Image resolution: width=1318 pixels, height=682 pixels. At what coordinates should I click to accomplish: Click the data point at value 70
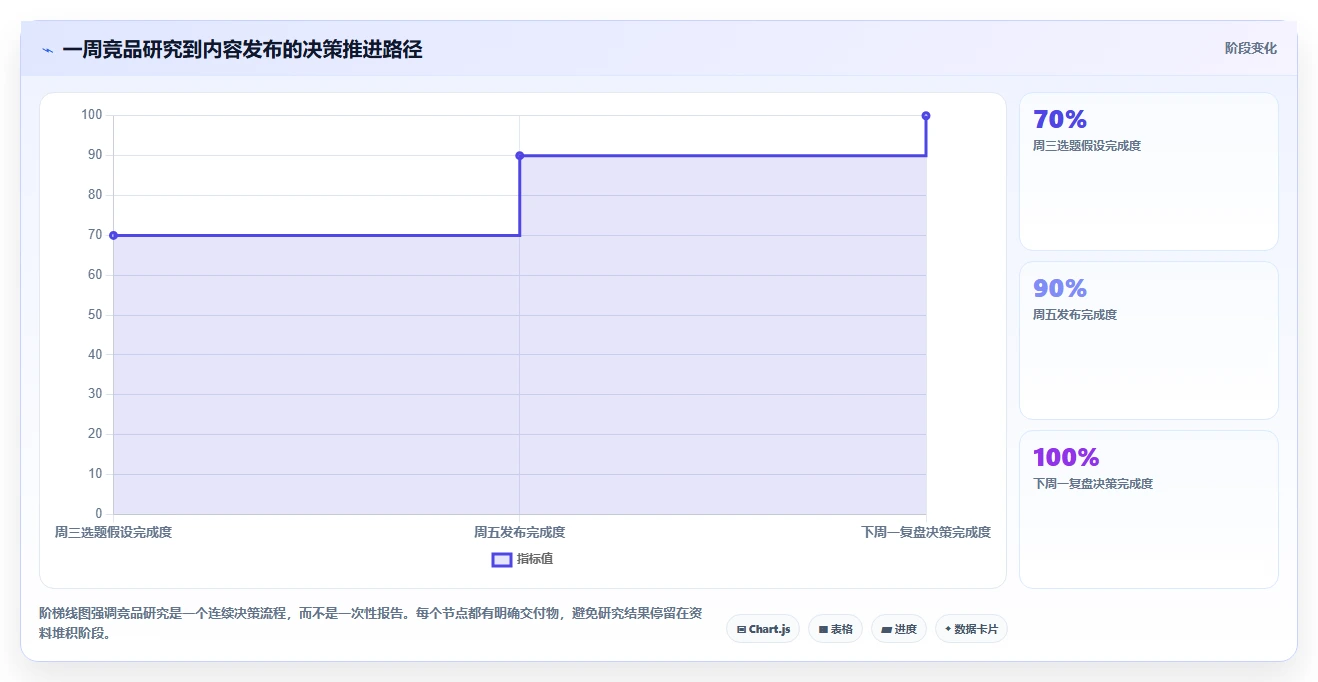click(x=113, y=235)
